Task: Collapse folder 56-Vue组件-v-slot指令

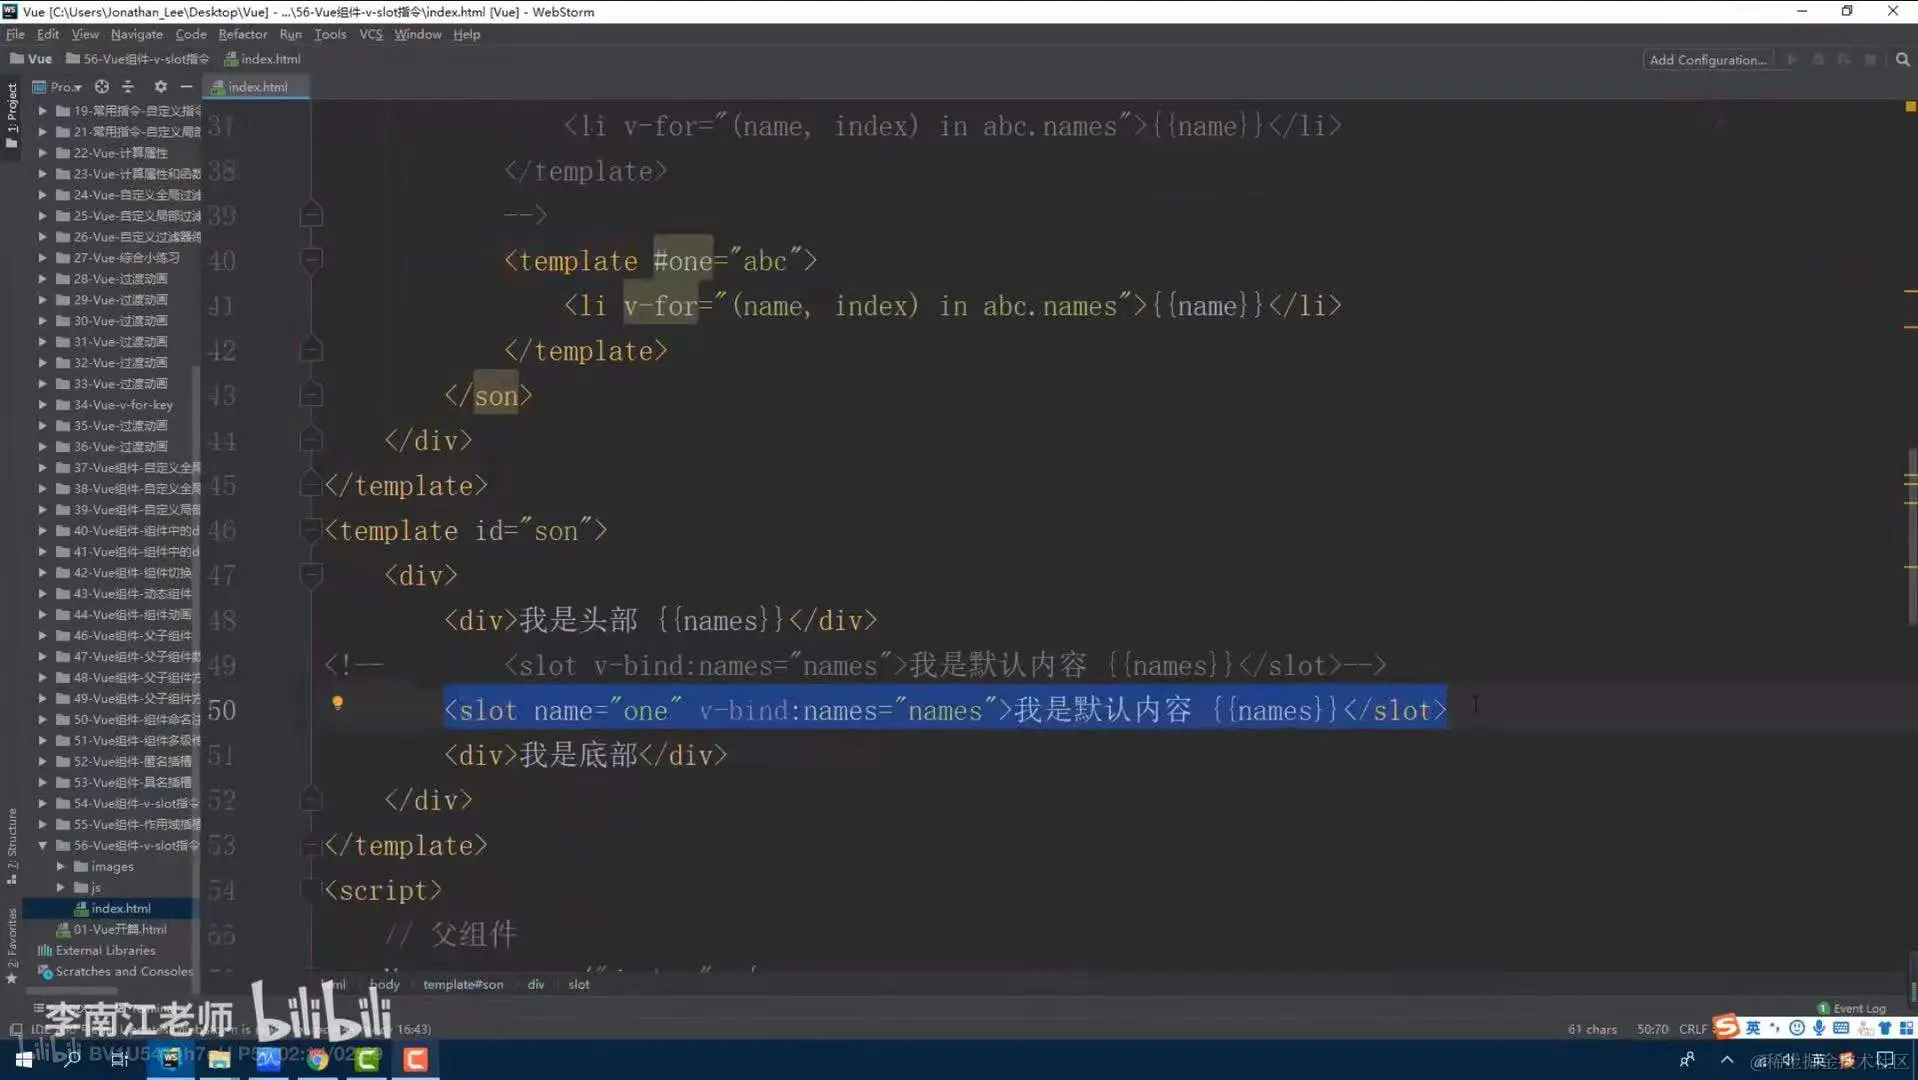Action: tap(42, 846)
